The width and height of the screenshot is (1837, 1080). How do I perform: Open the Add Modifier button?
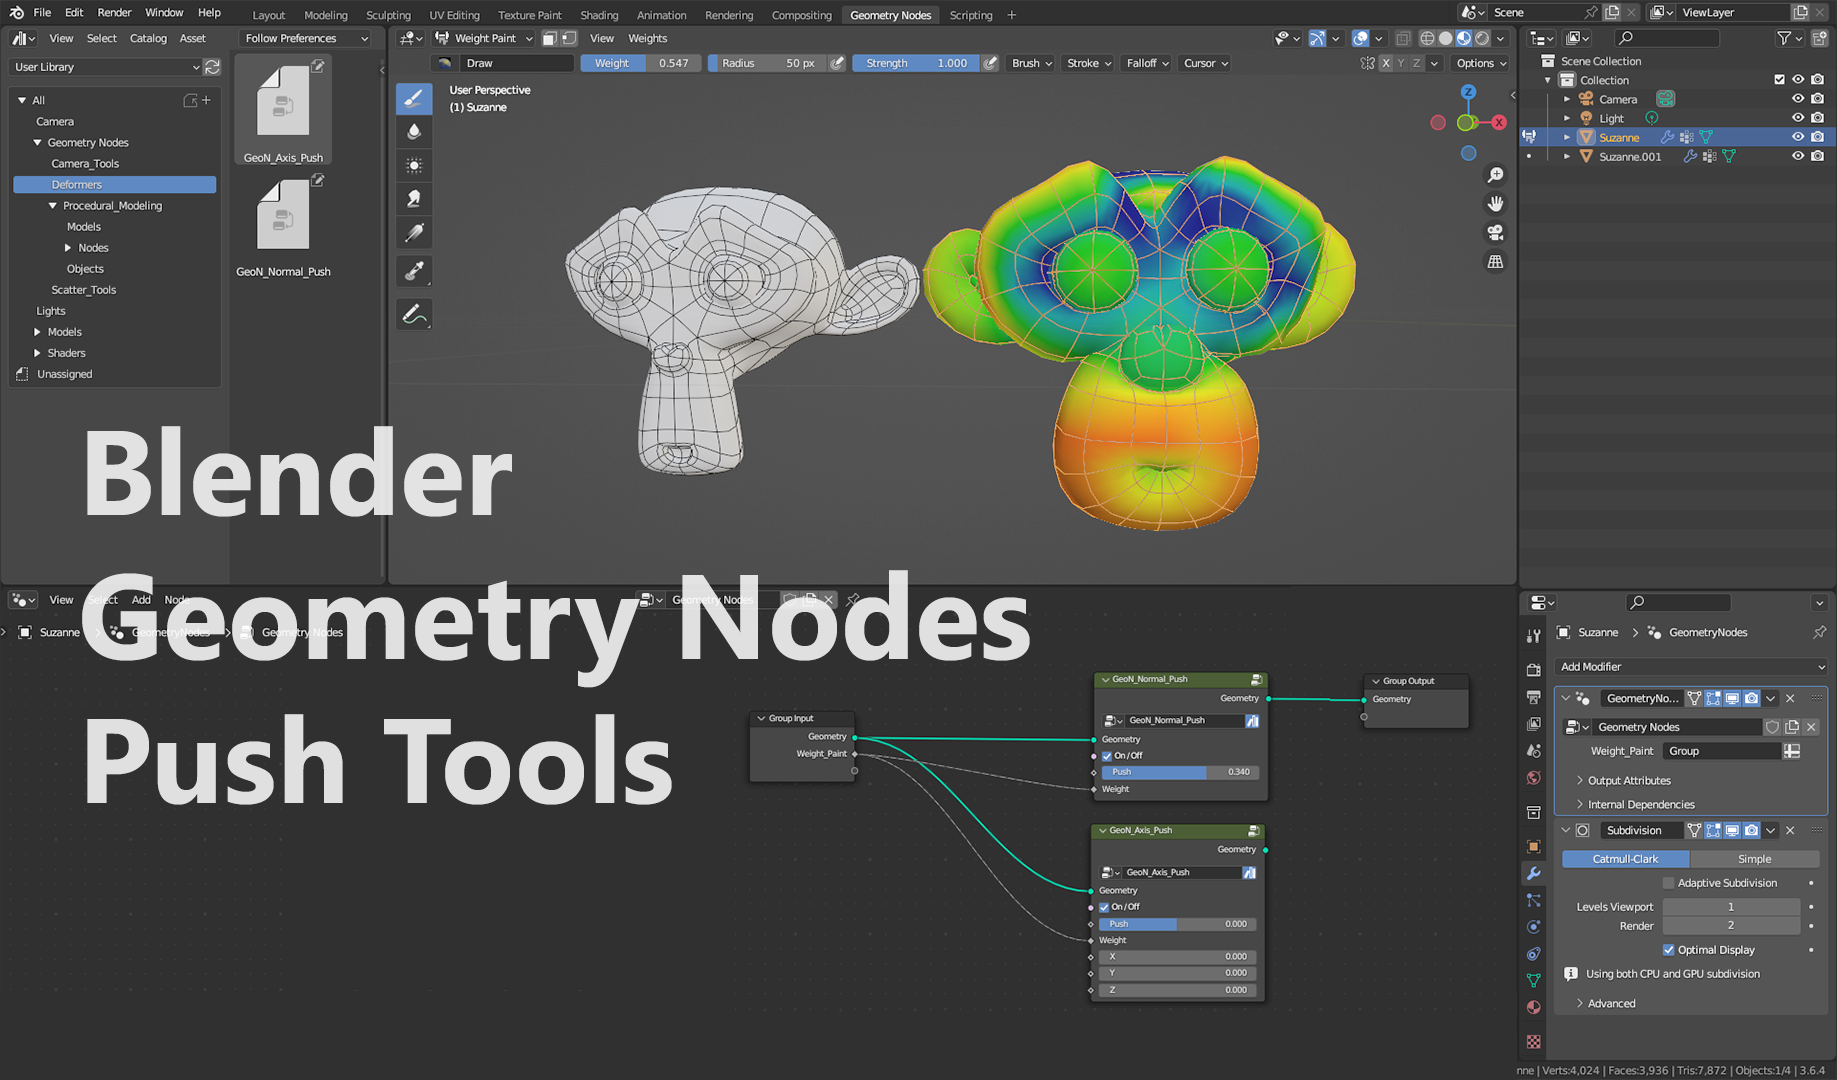tap(1690, 666)
